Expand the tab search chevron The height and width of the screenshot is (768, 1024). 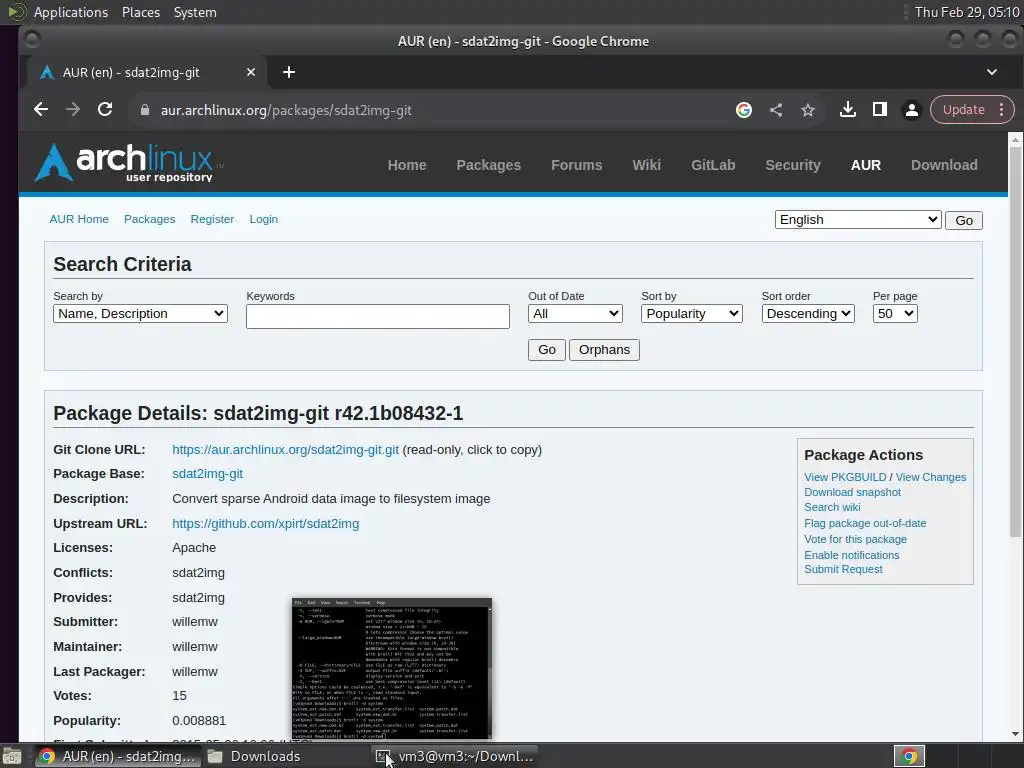click(x=992, y=72)
